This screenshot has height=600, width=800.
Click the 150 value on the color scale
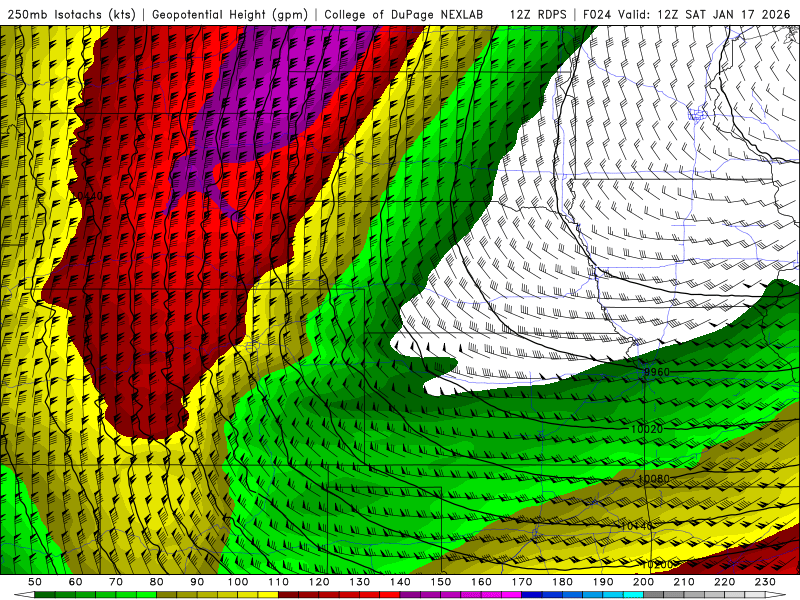click(x=441, y=582)
